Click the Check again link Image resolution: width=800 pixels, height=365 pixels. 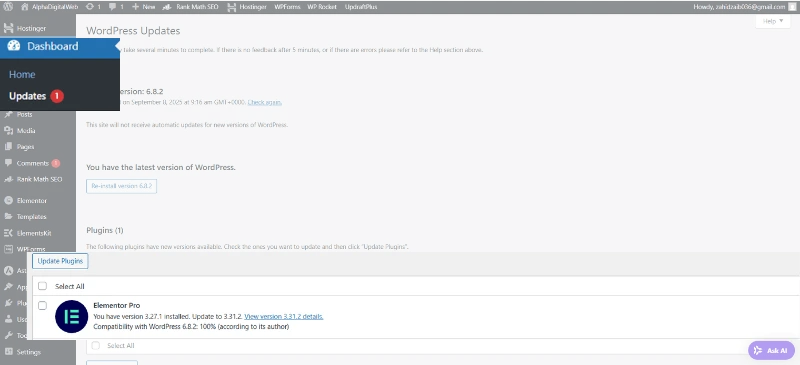265,102
